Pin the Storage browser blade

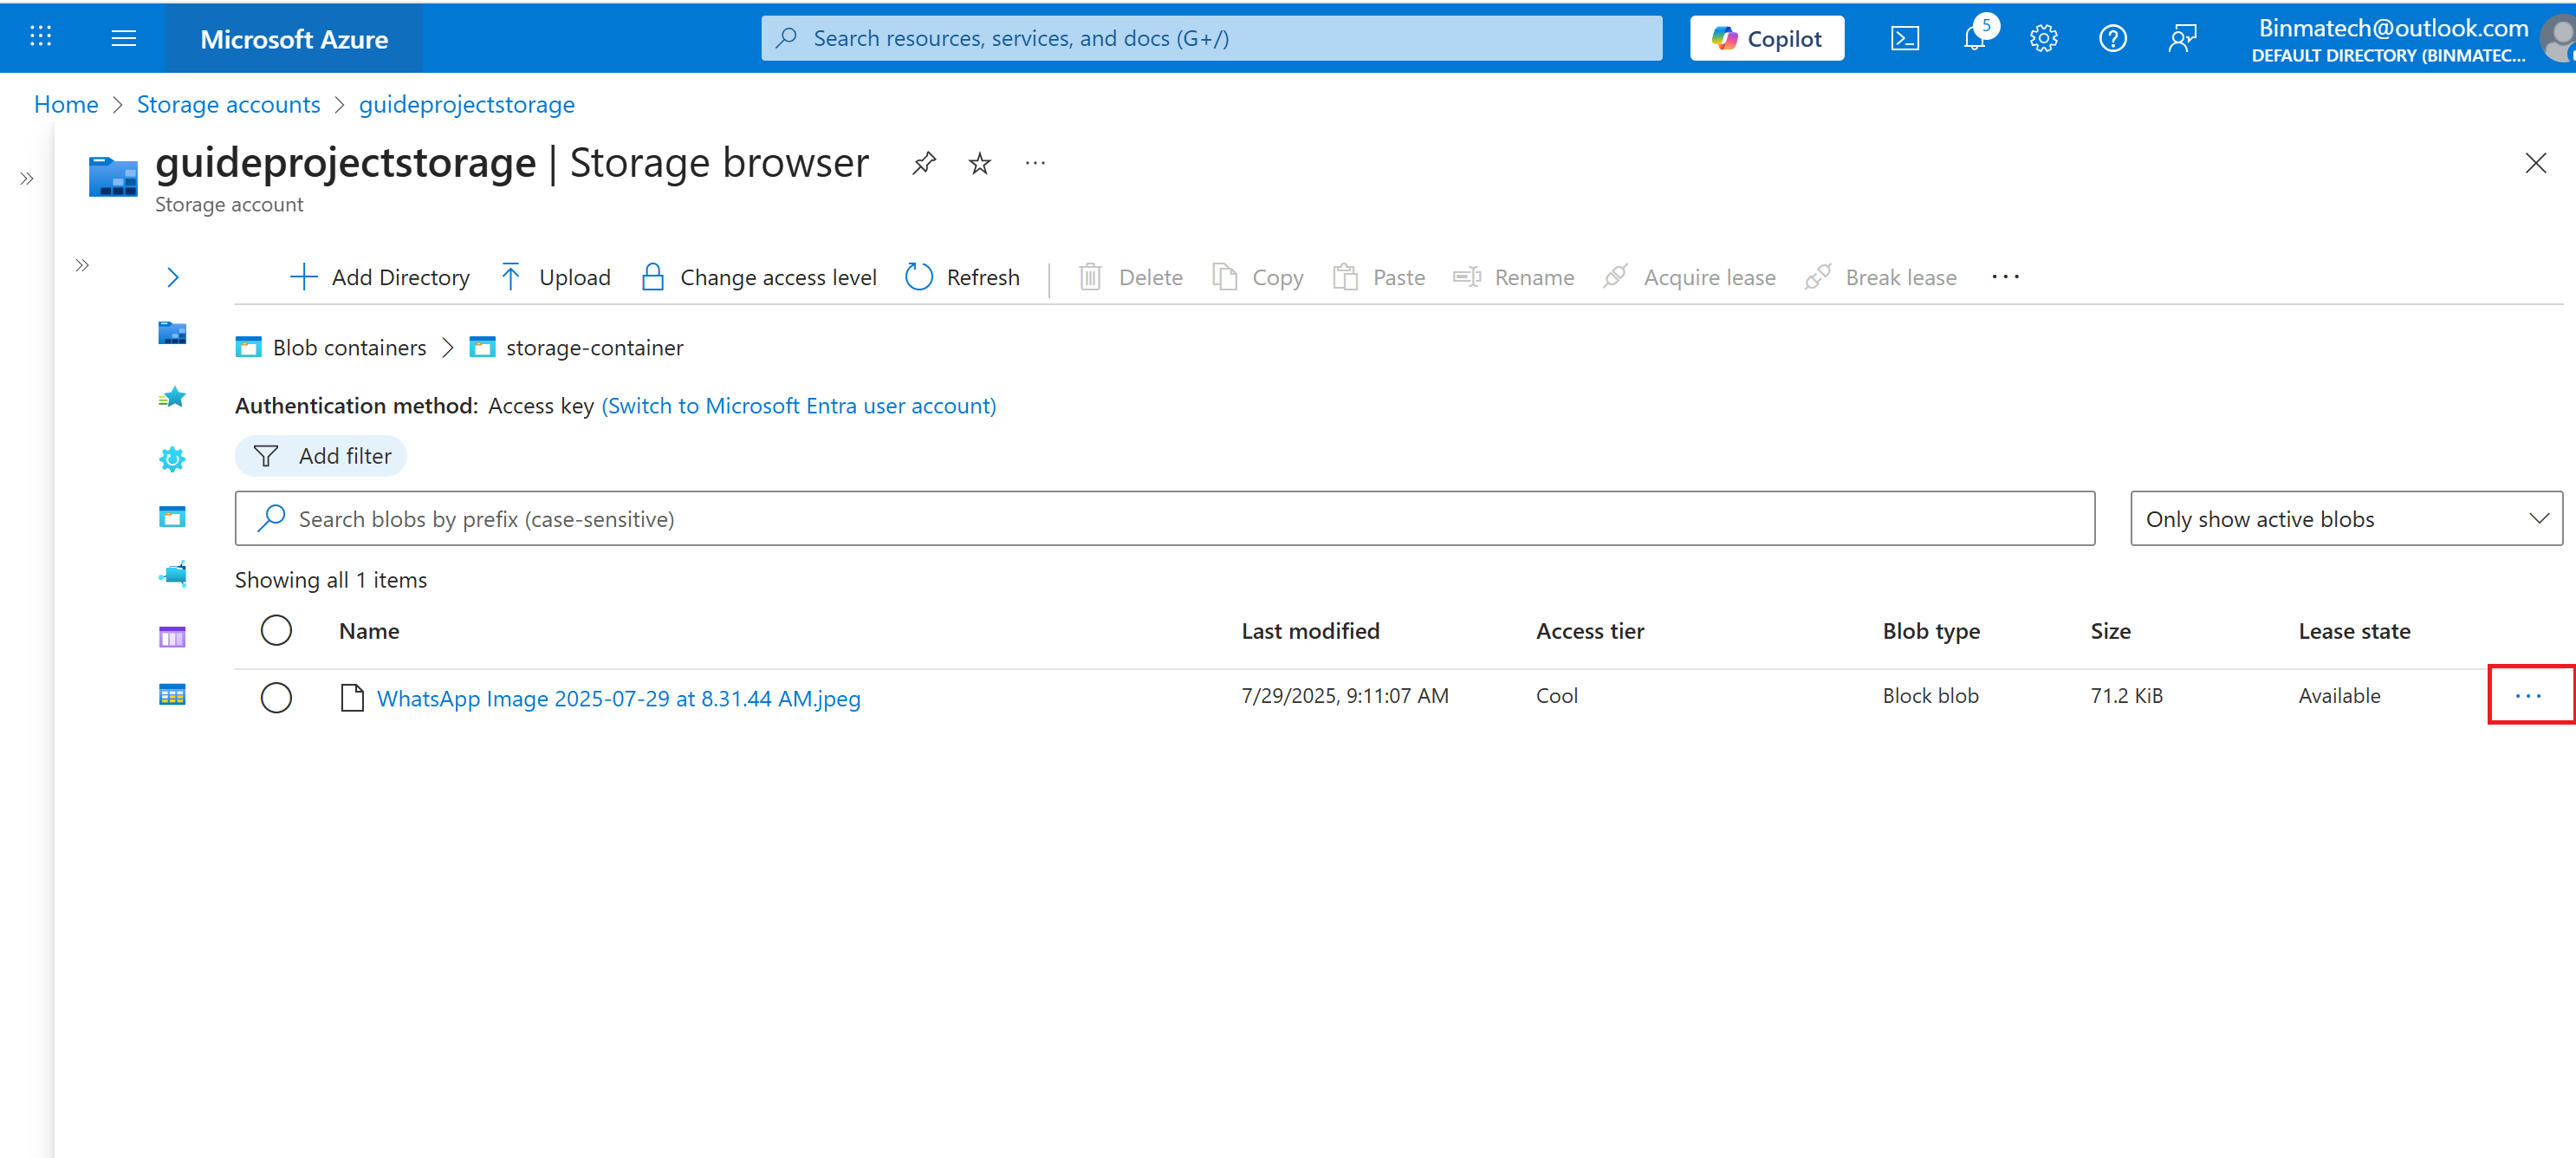point(924,163)
